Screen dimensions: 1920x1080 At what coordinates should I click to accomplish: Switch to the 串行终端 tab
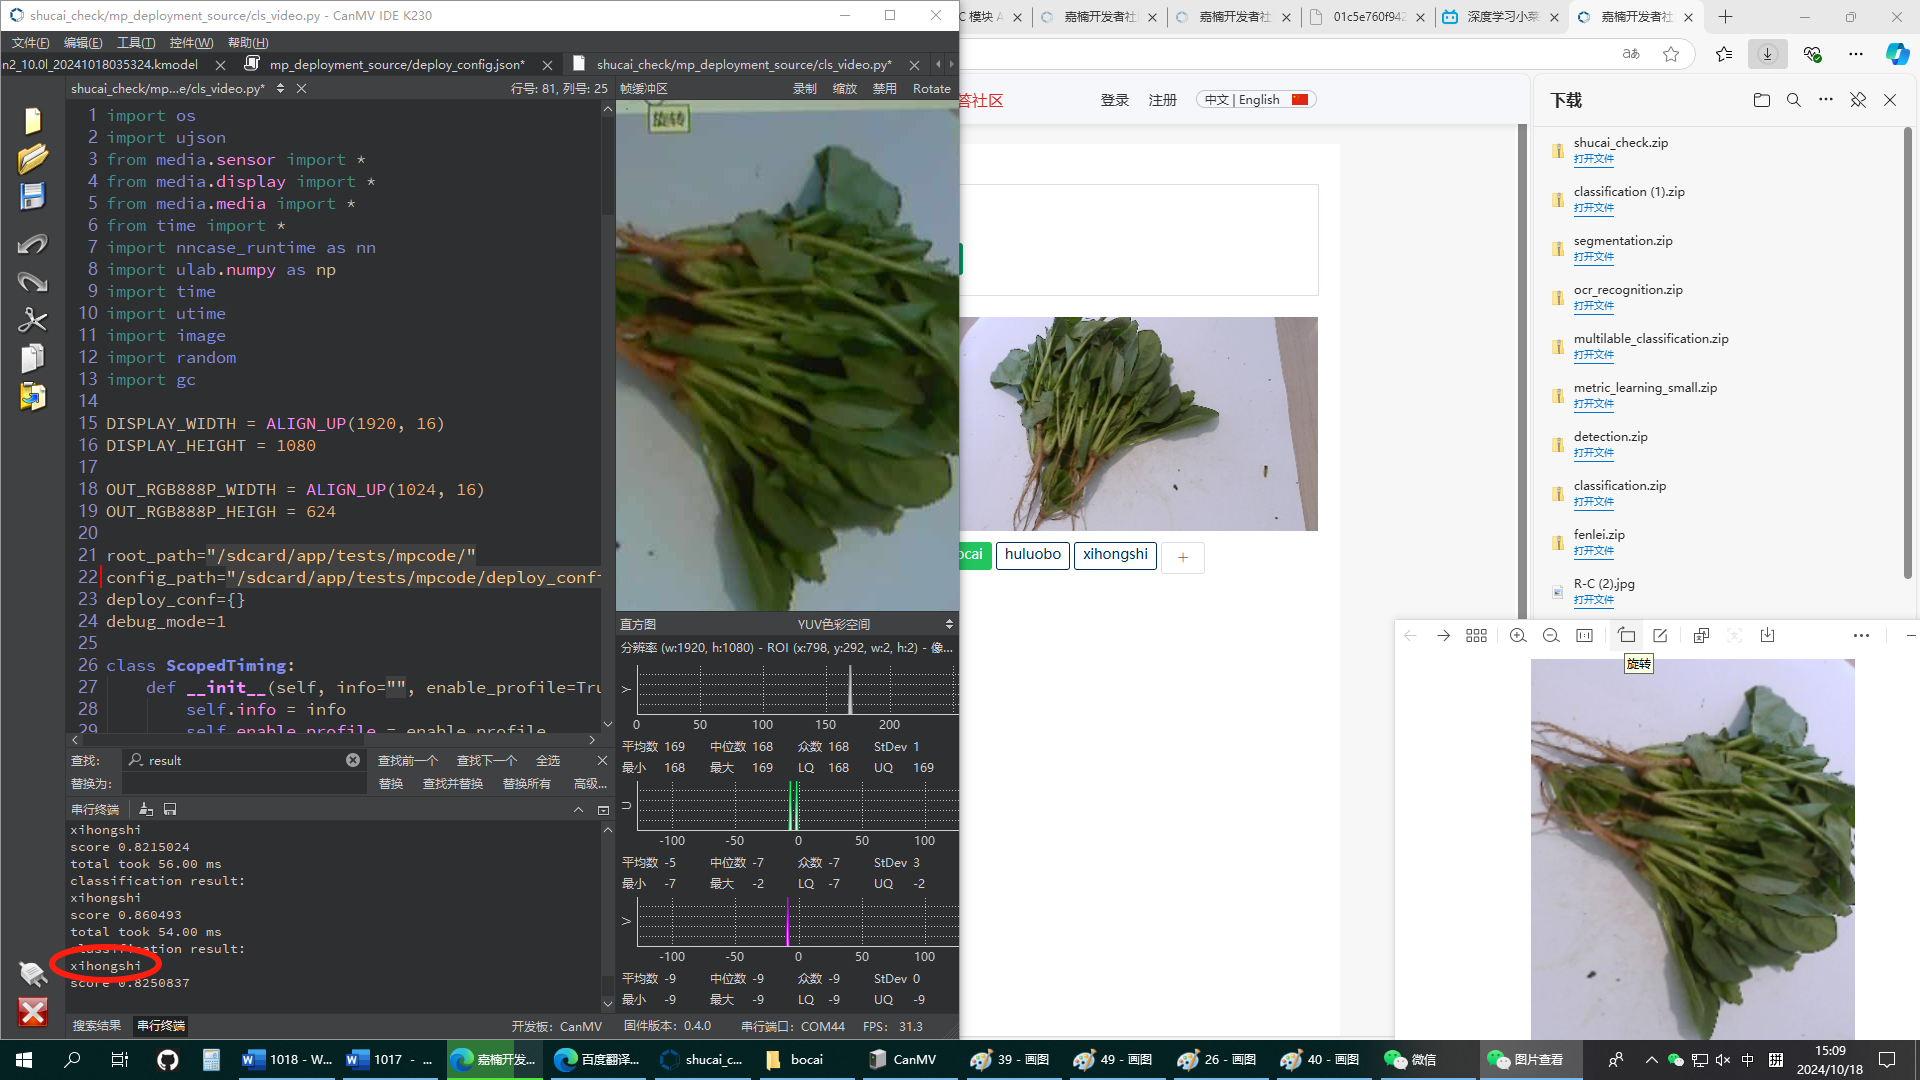click(163, 1026)
